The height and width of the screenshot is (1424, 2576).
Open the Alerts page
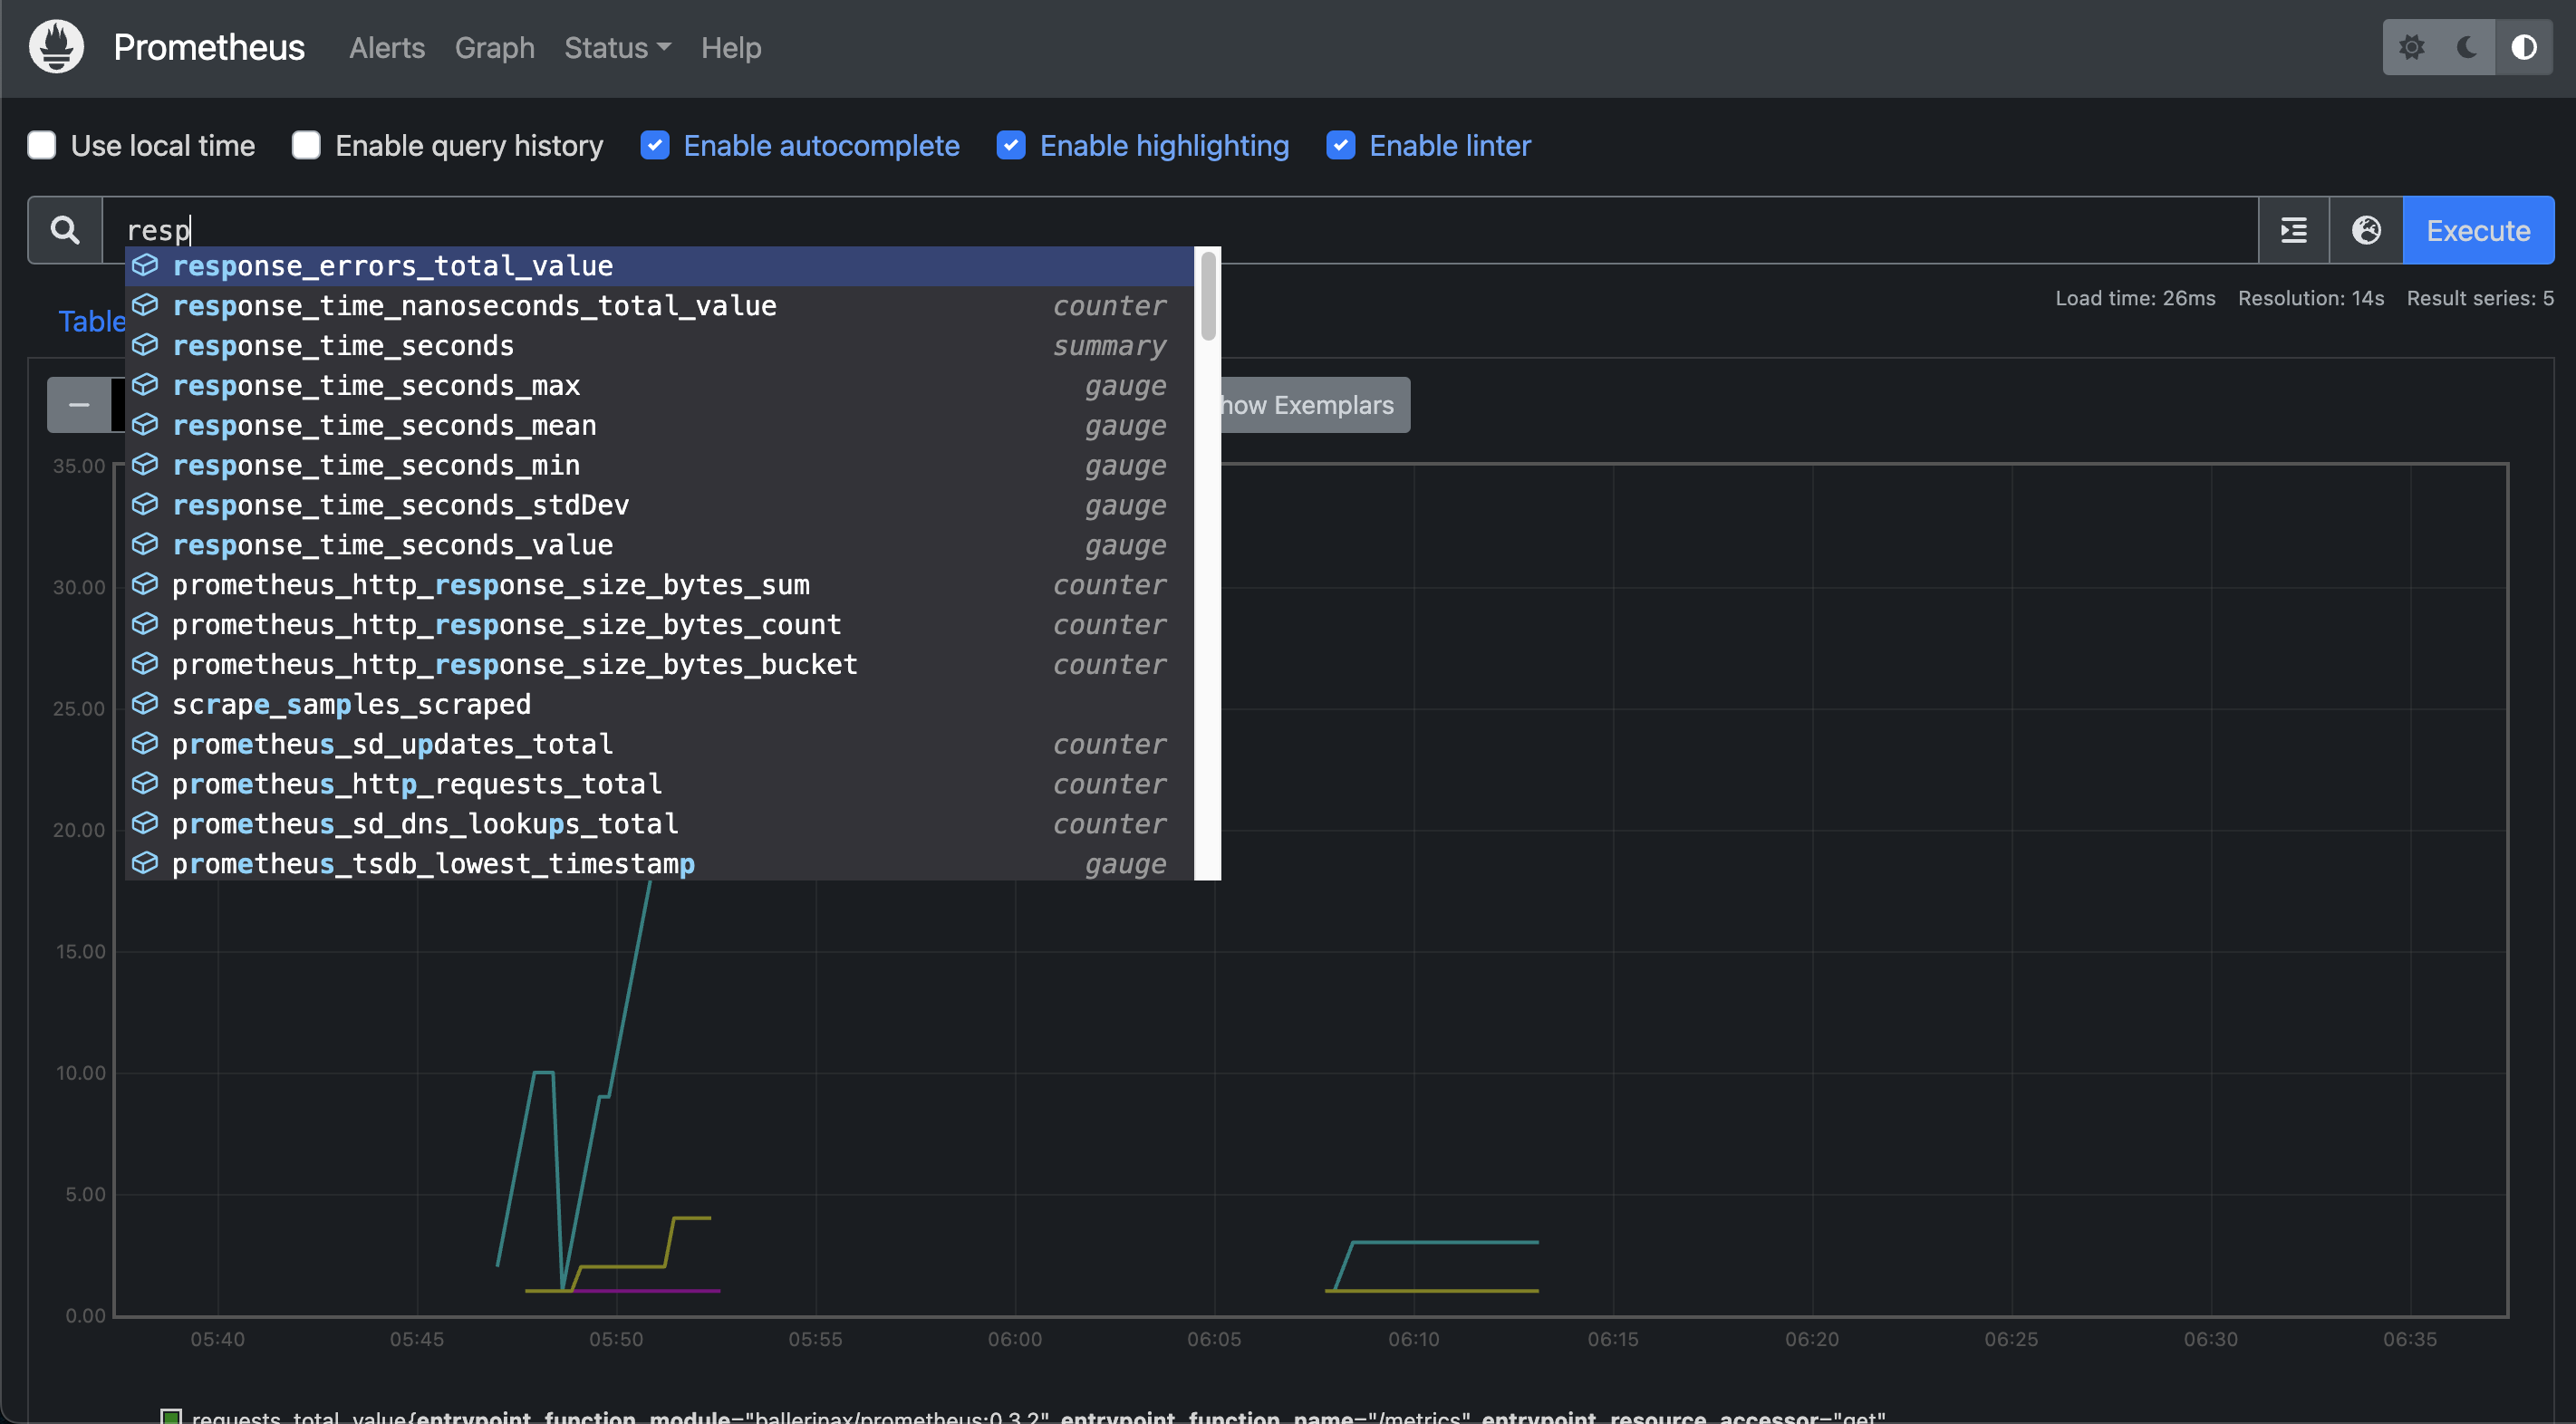(x=387, y=47)
